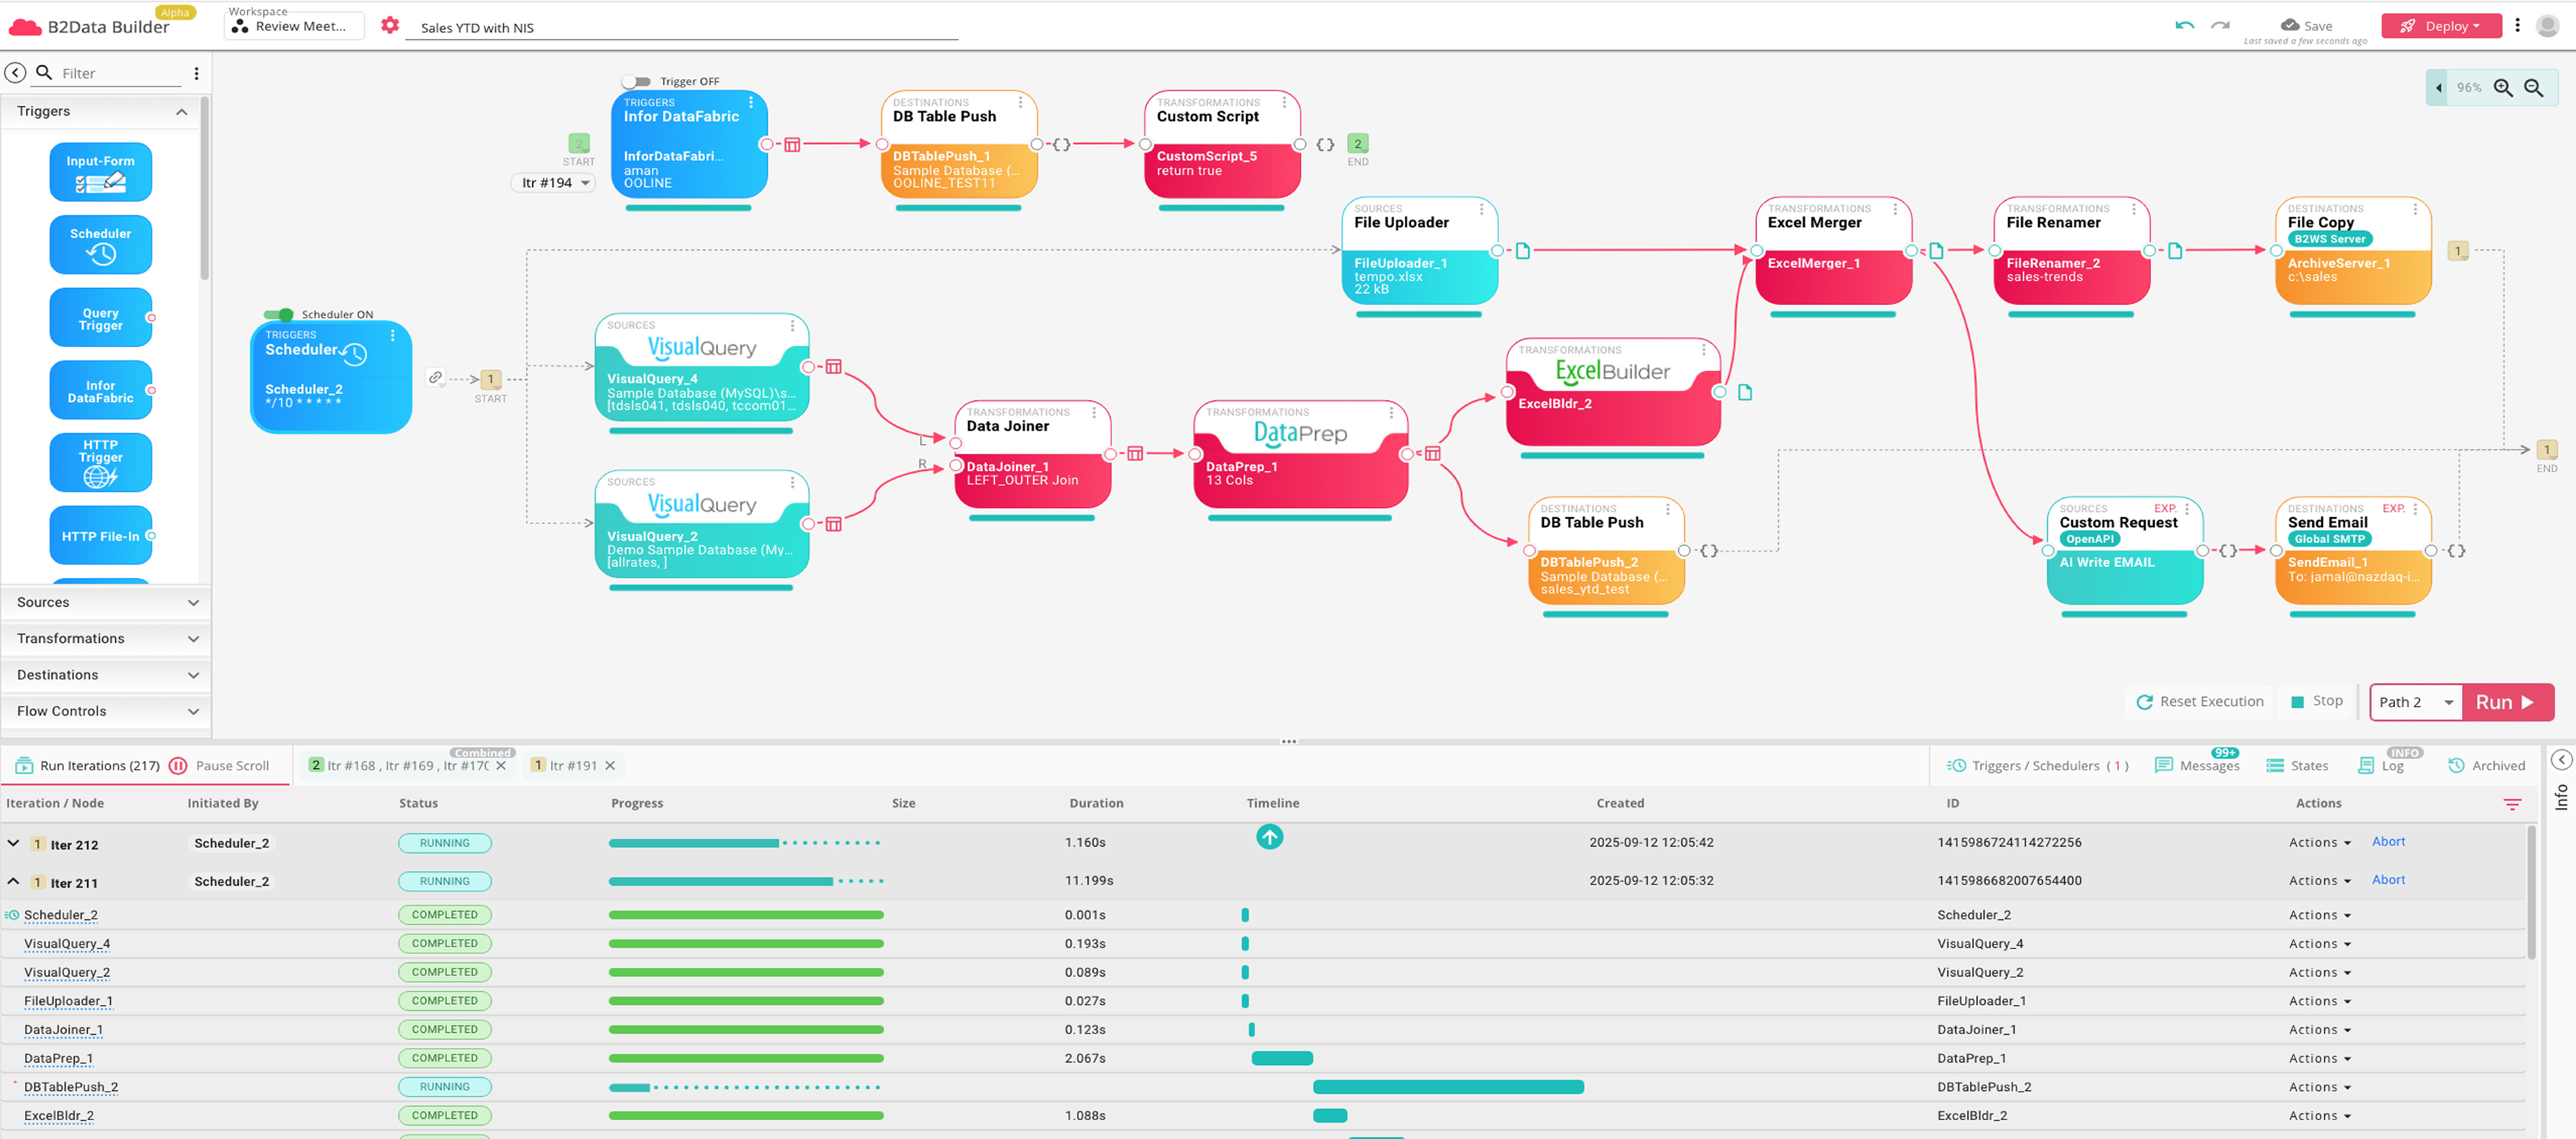Select the Input-Form trigger in sidebar

point(100,171)
